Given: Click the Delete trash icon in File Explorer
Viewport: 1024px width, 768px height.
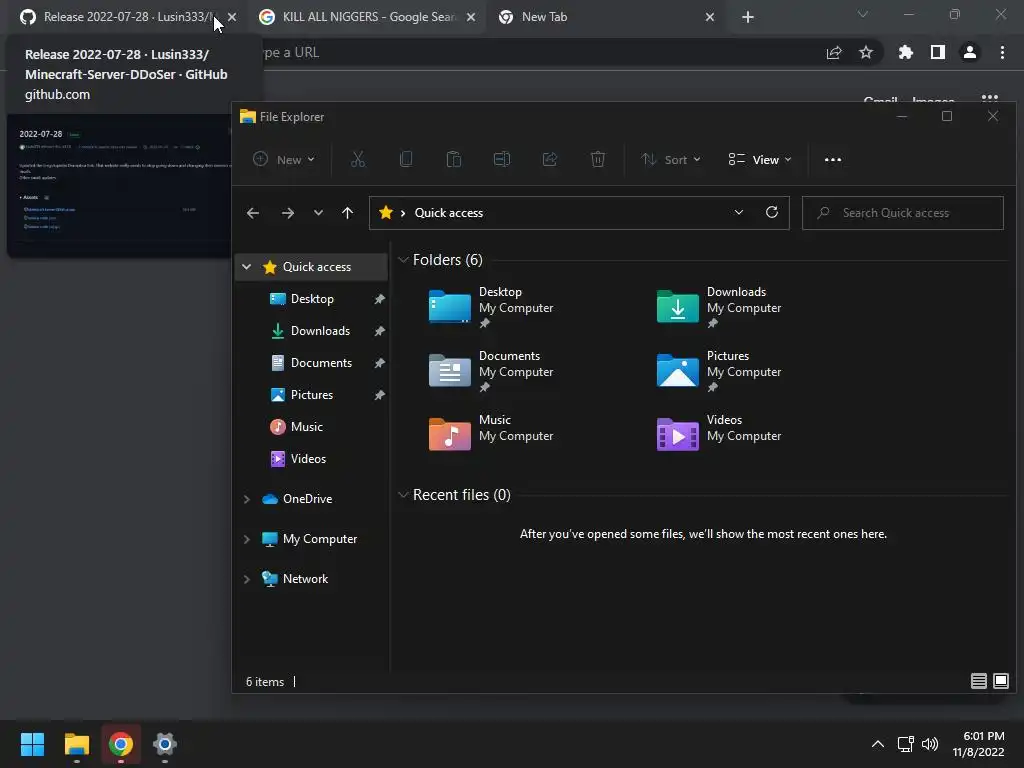Looking at the screenshot, I should pyautogui.click(x=598, y=159).
